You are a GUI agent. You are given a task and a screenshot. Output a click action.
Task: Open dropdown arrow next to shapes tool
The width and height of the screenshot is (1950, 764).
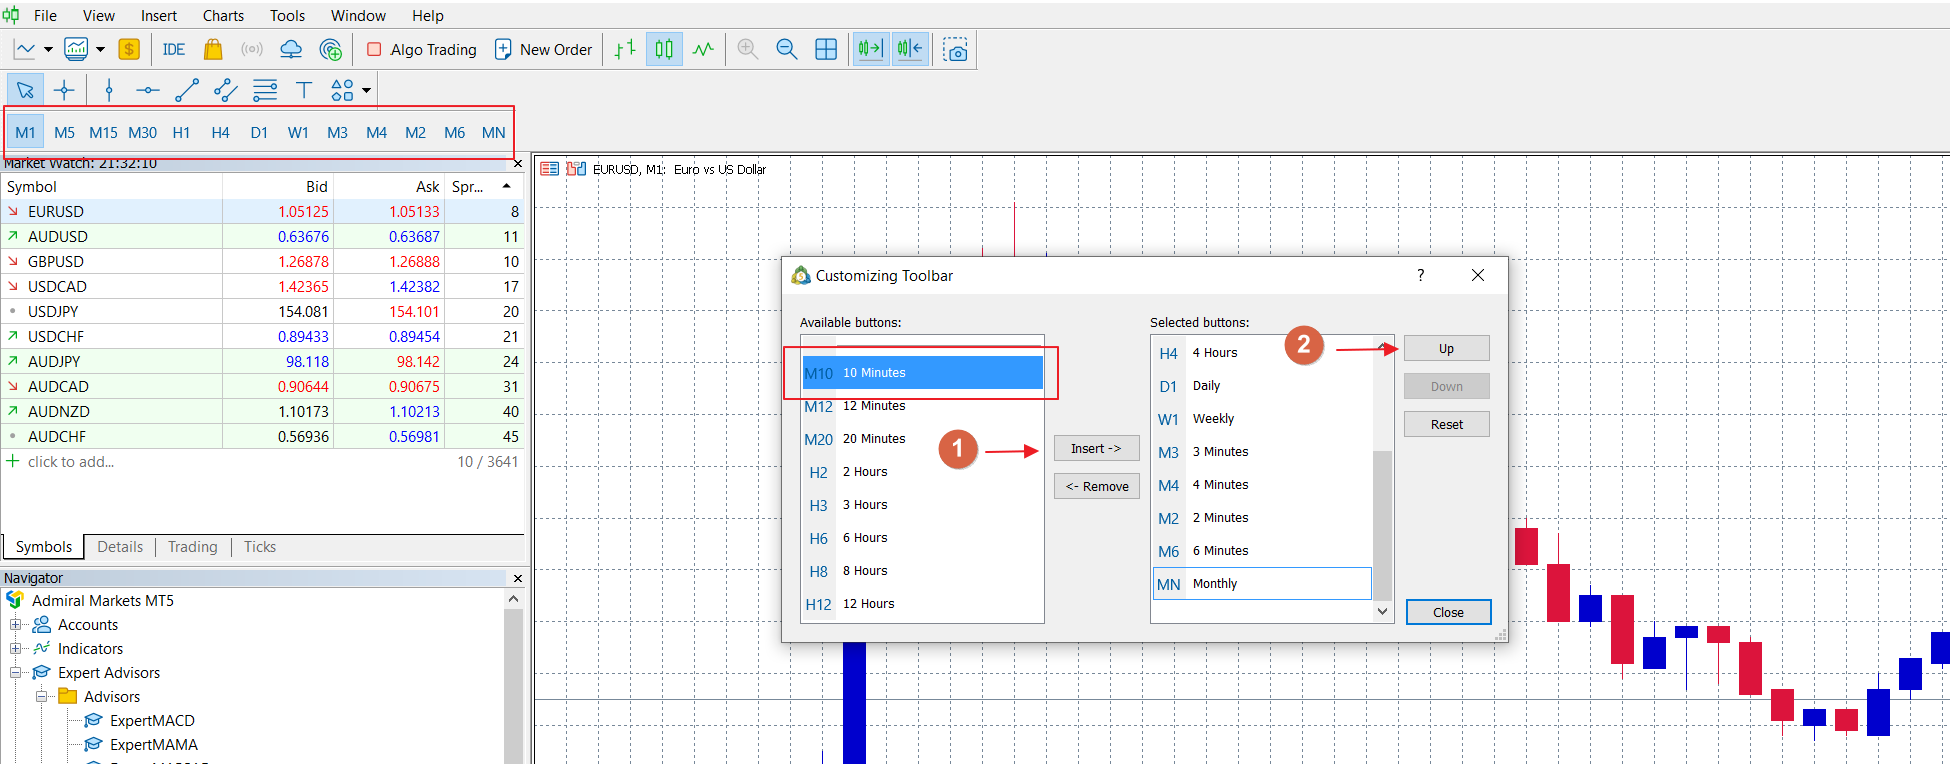point(366,90)
